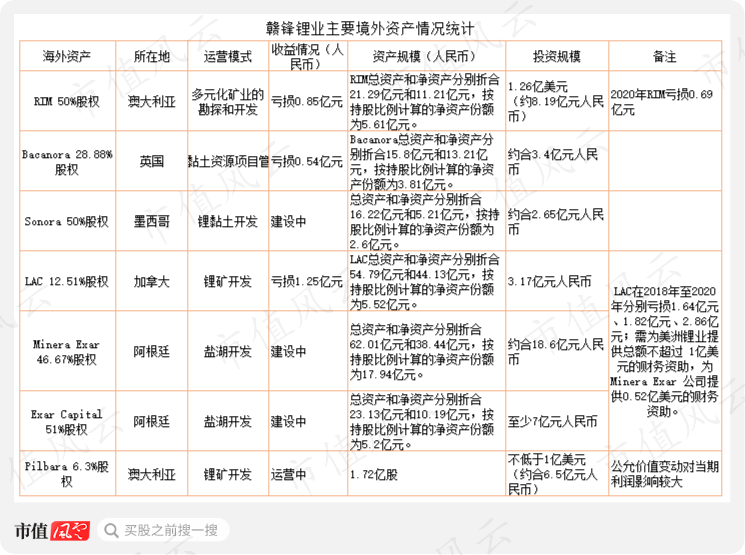Click the table title 赣锋锂业主要境外资产情况统计
Image resolution: width=745 pixels, height=555 pixels.
click(x=370, y=29)
